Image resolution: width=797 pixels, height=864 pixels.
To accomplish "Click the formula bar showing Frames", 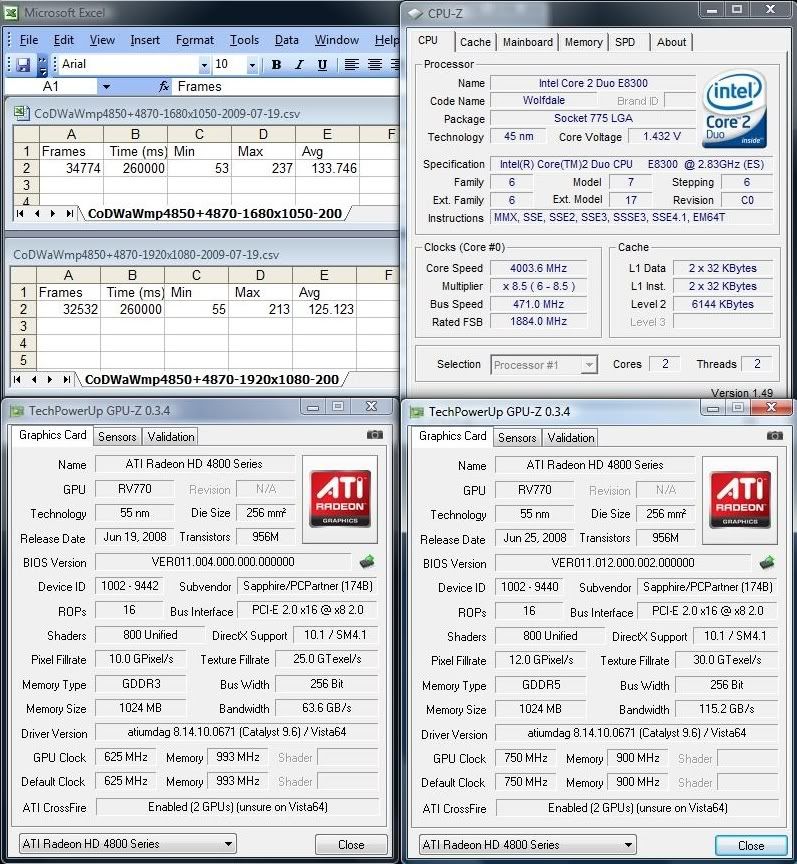I will click(x=287, y=87).
